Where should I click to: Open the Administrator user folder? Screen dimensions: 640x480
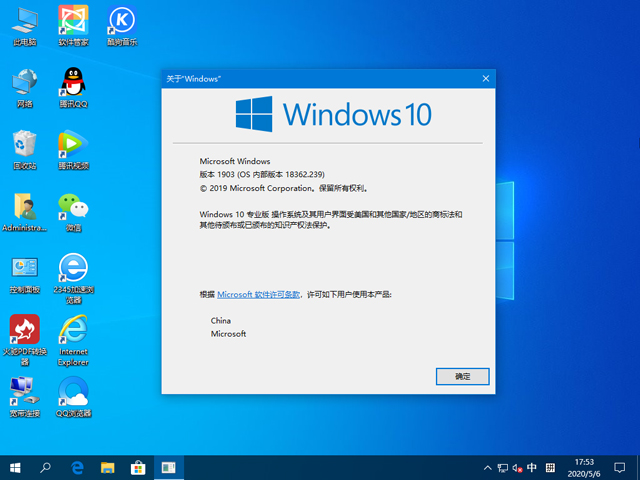click(x=25, y=213)
